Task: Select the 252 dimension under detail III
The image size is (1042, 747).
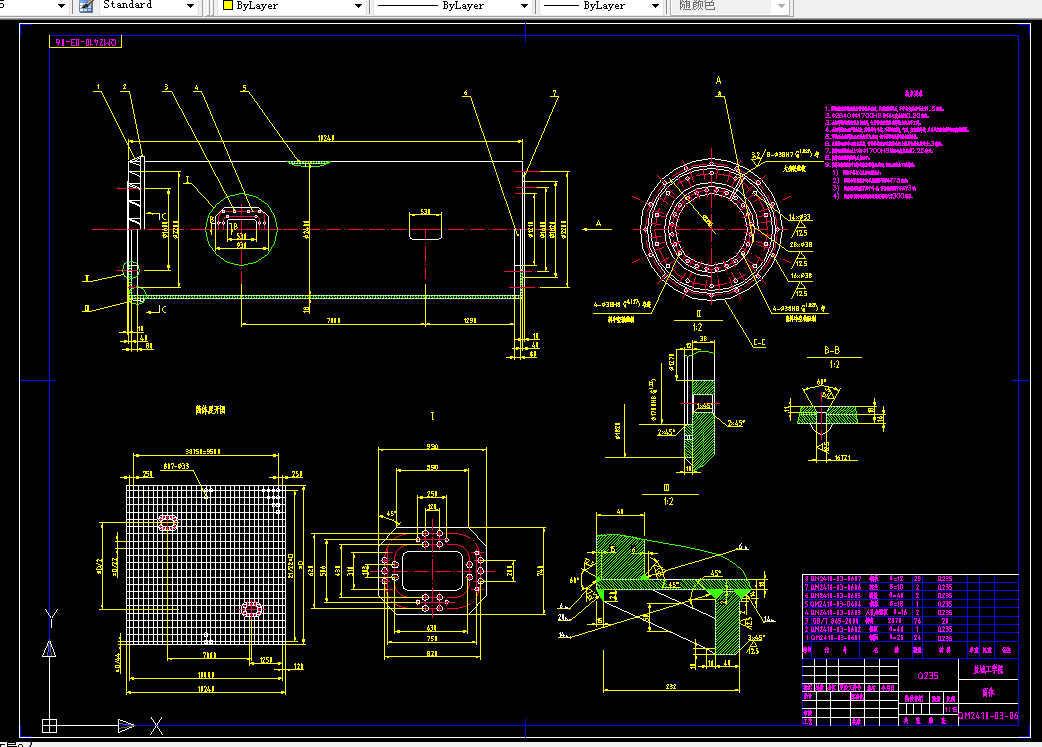Action: [x=671, y=686]
